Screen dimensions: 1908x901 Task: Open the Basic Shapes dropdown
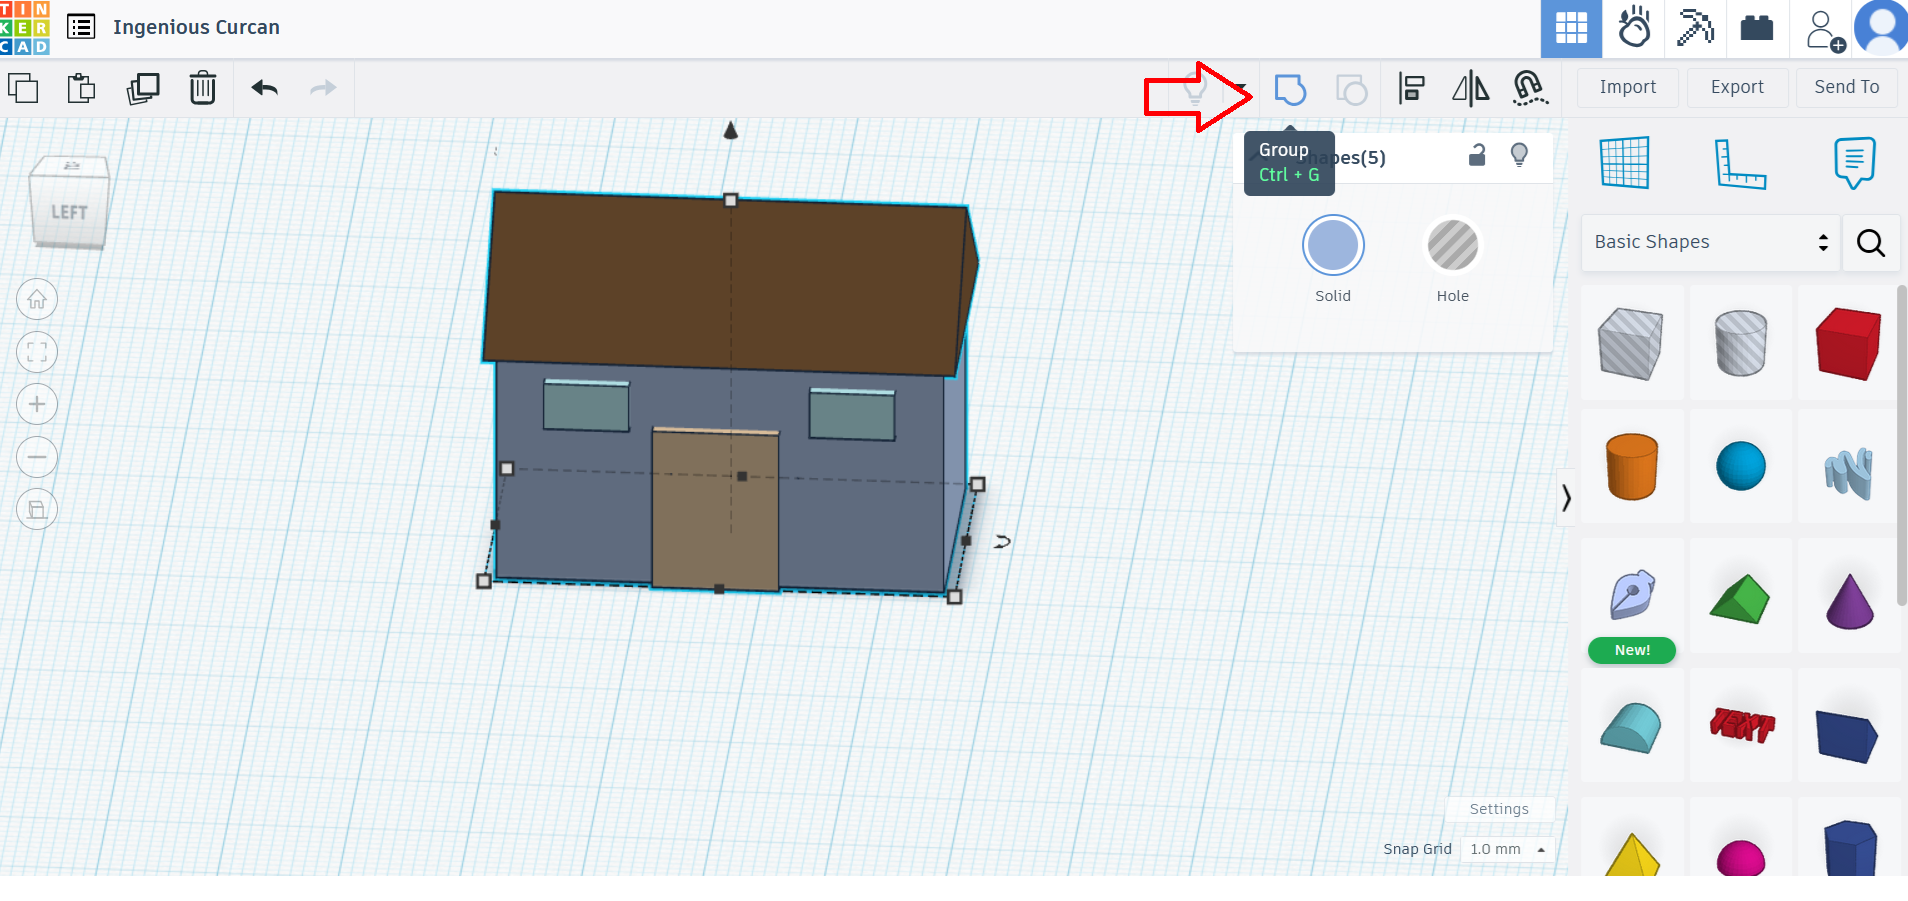(1711, 242)
